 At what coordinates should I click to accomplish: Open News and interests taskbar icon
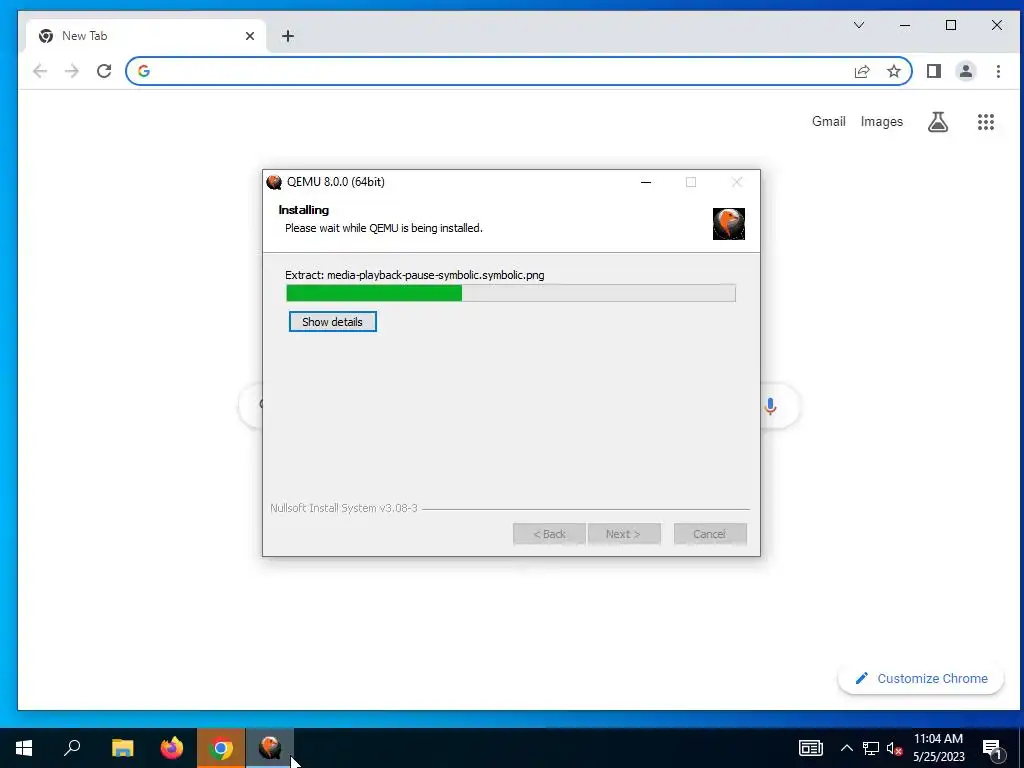[810, 748]
